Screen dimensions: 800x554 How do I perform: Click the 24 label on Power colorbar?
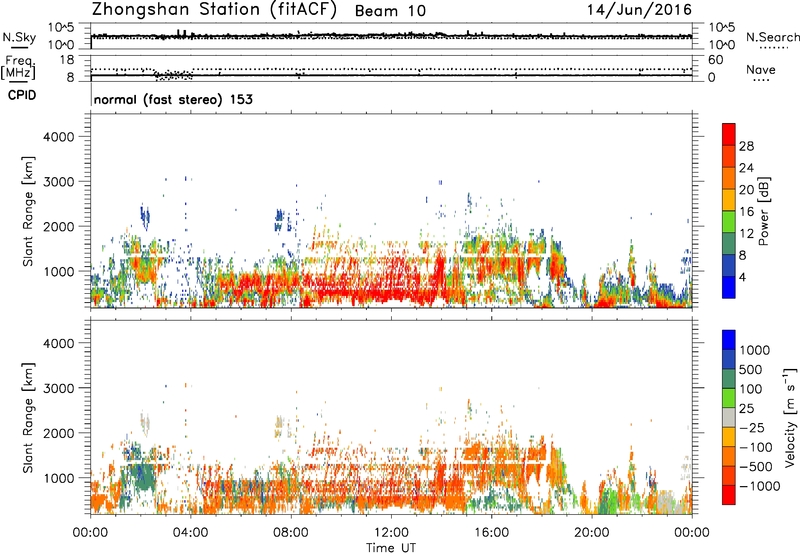(746, 168)
